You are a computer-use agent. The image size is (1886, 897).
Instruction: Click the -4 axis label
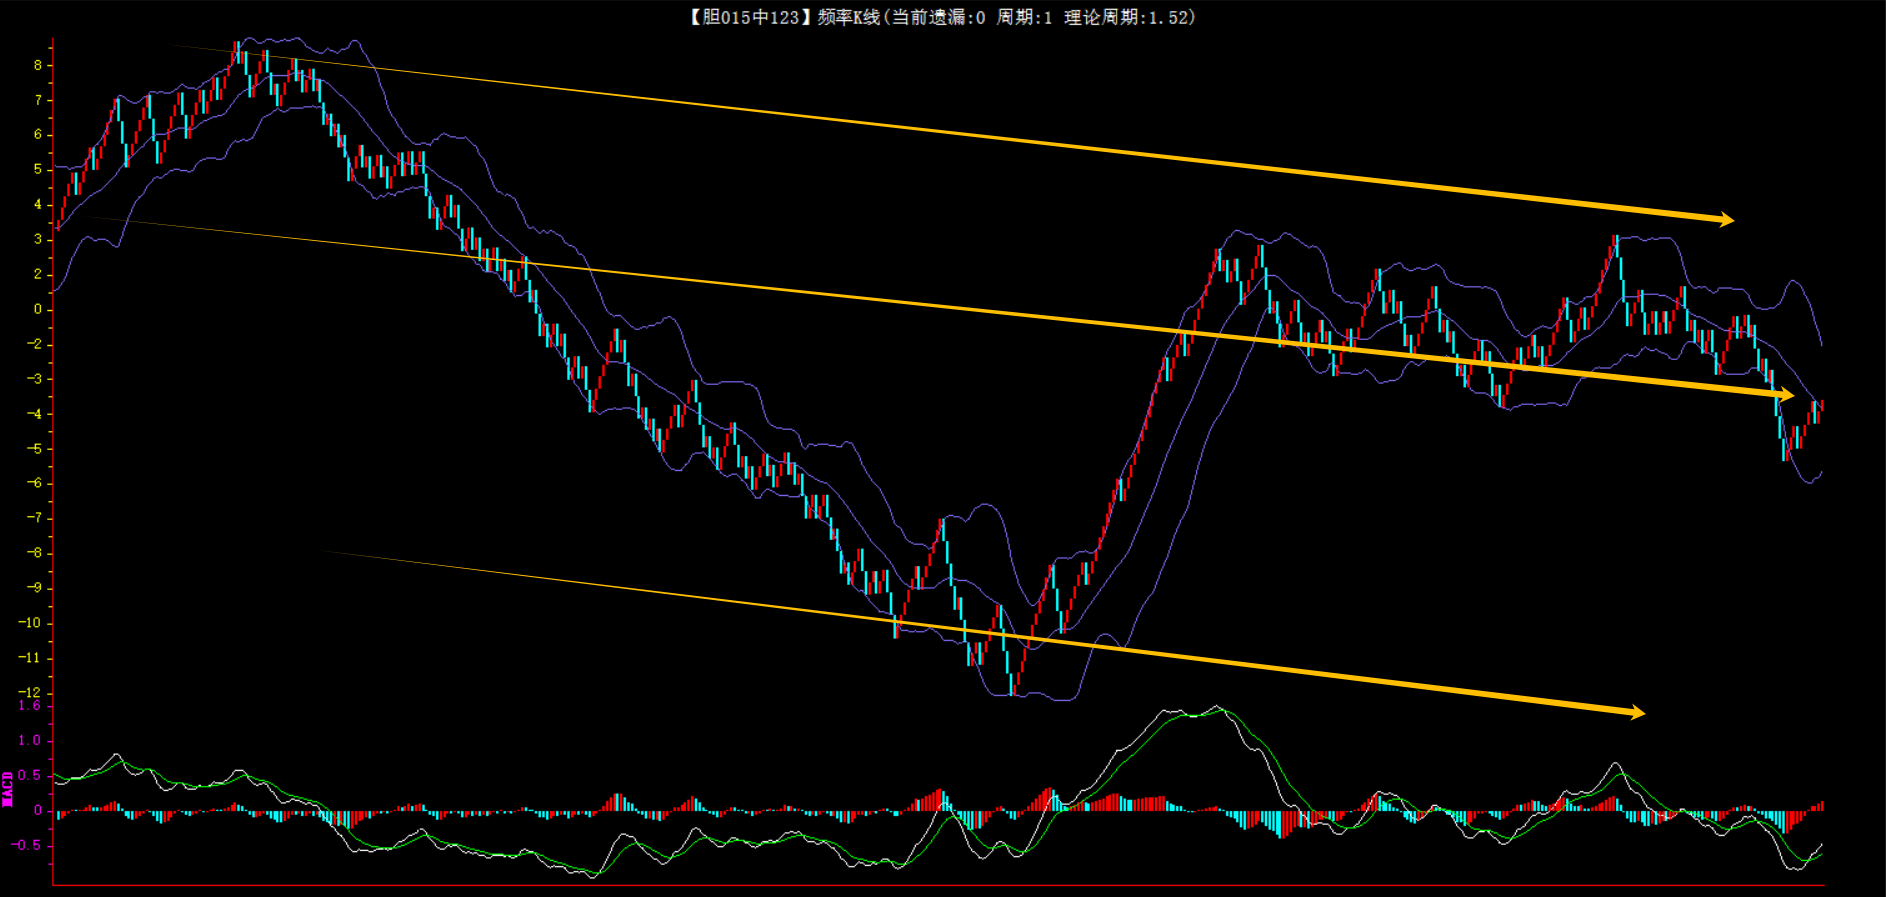(35, 414)
